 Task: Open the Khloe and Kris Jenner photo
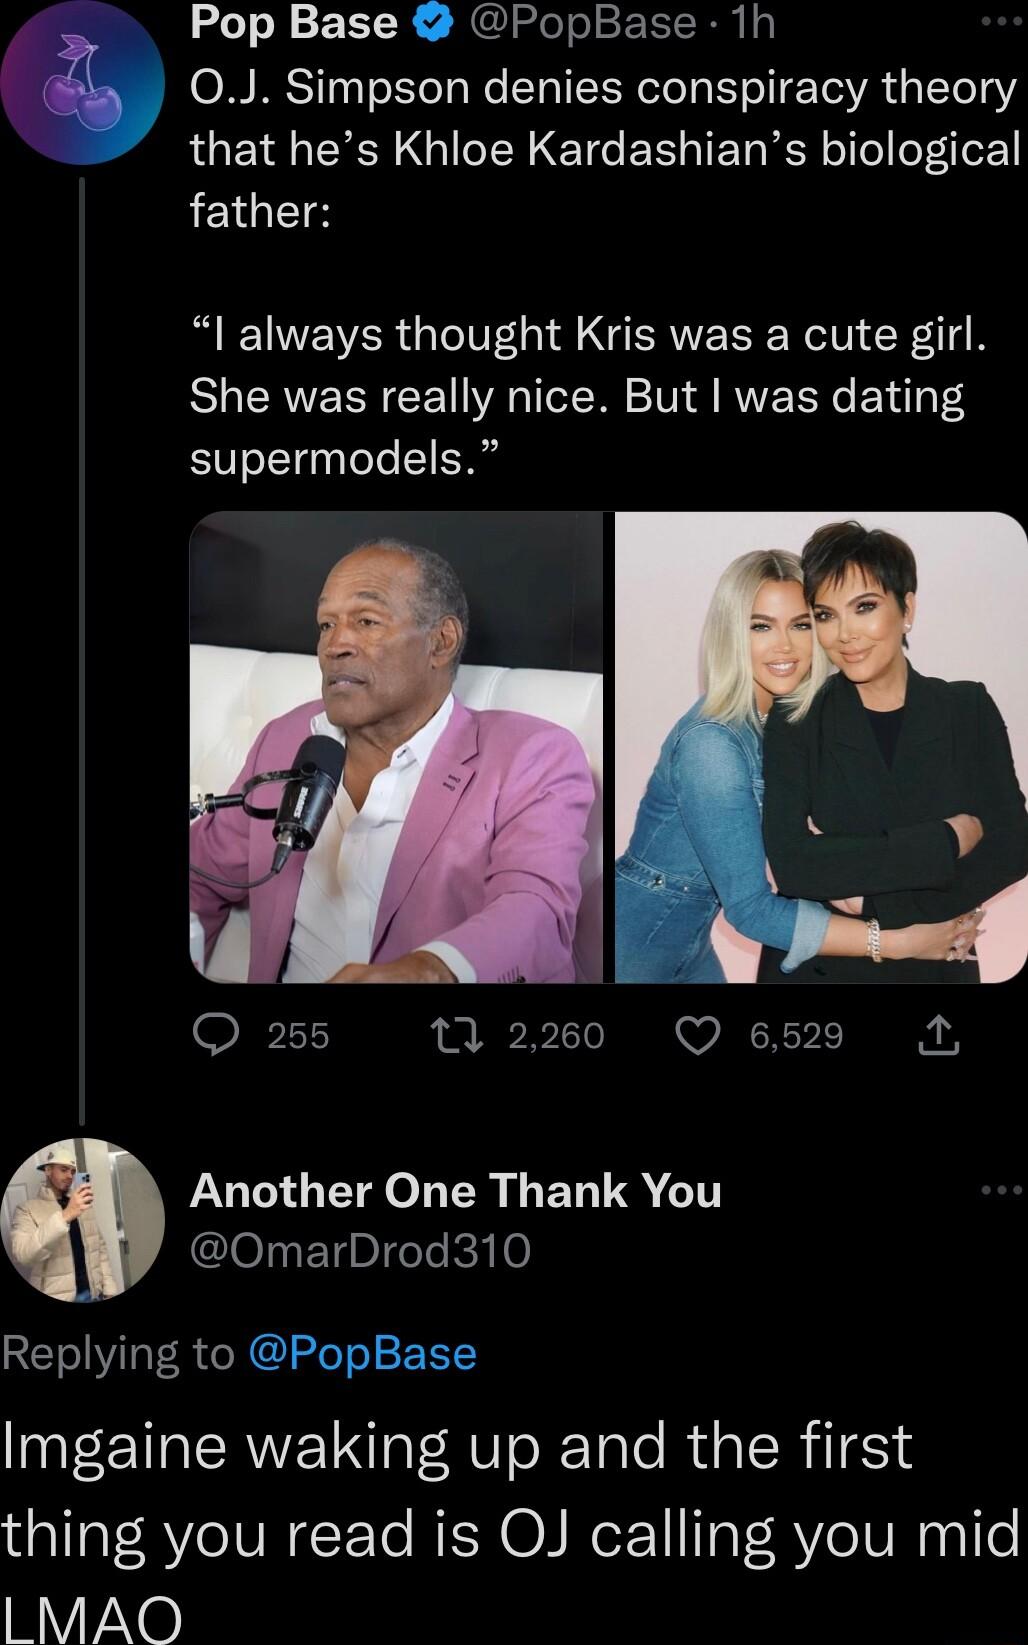pos(815,748)
